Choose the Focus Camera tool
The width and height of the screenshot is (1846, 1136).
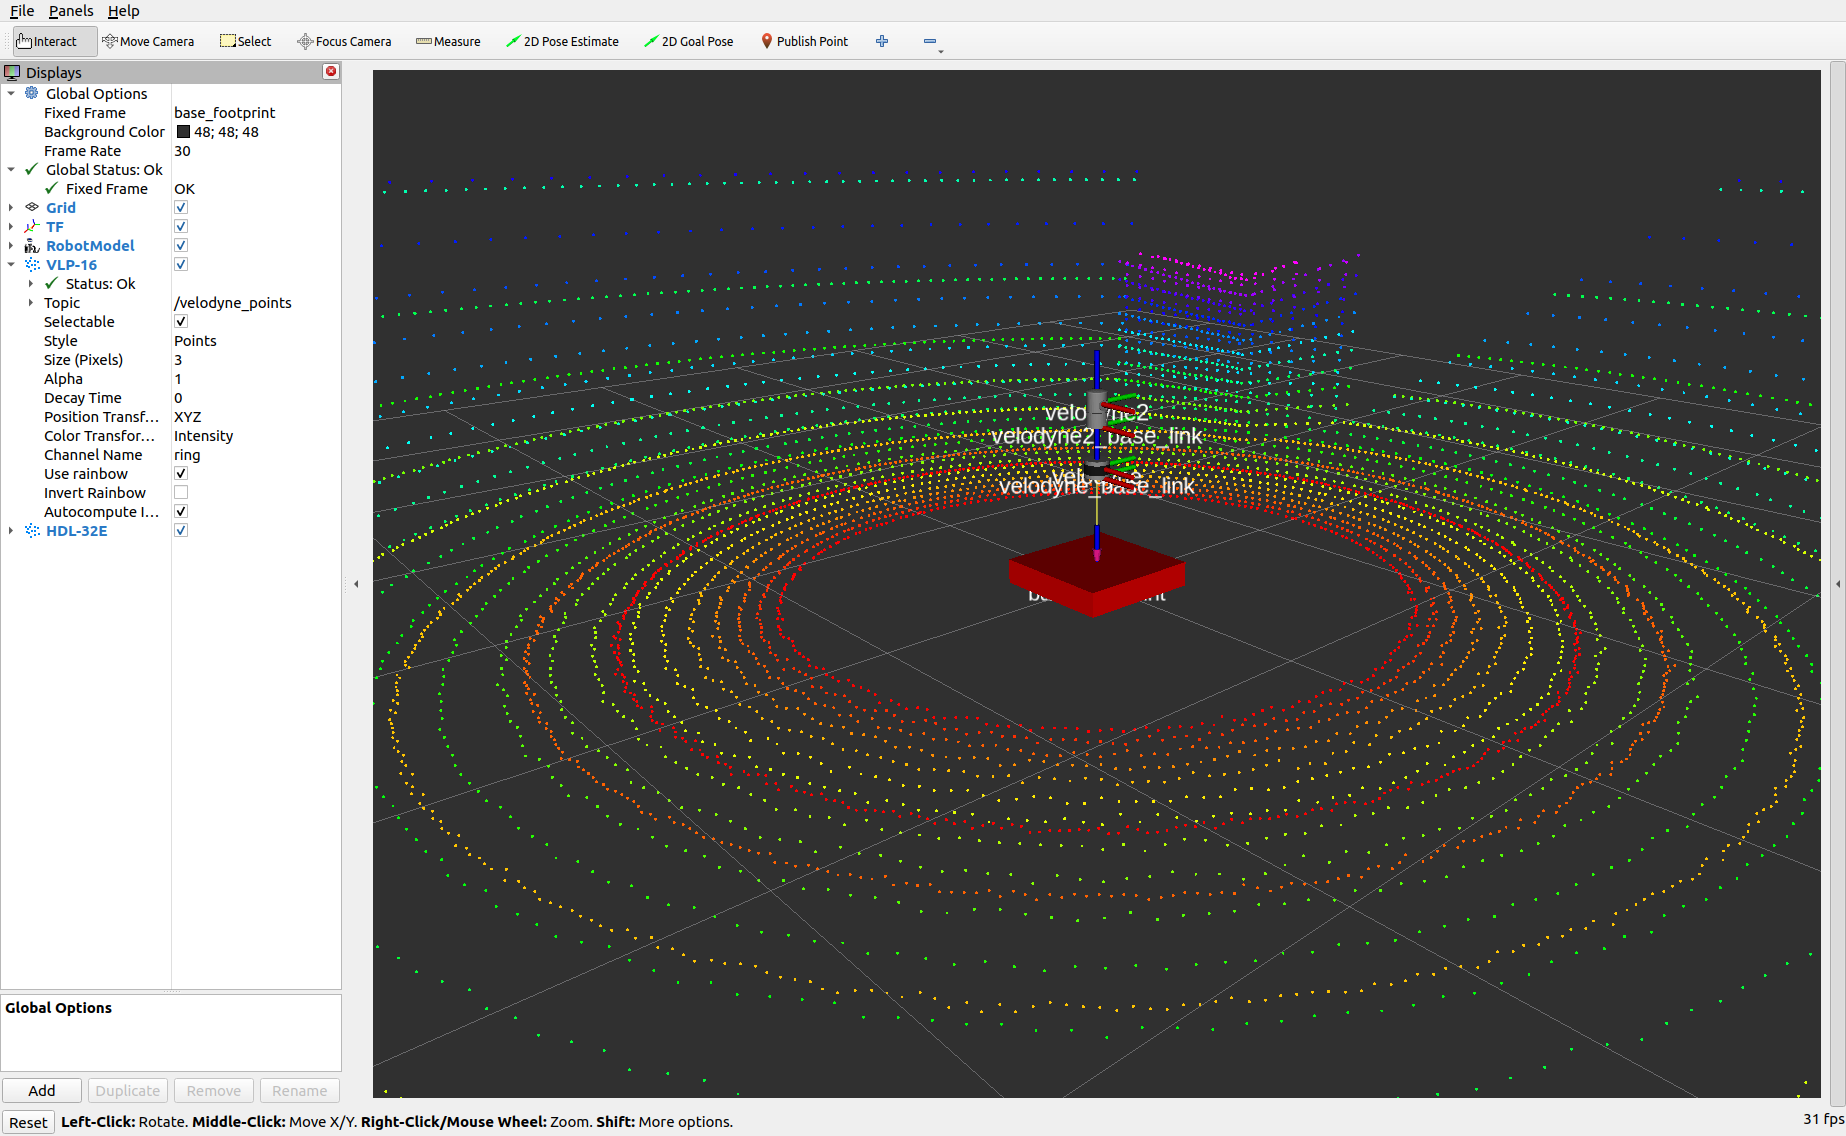[344, 41]
